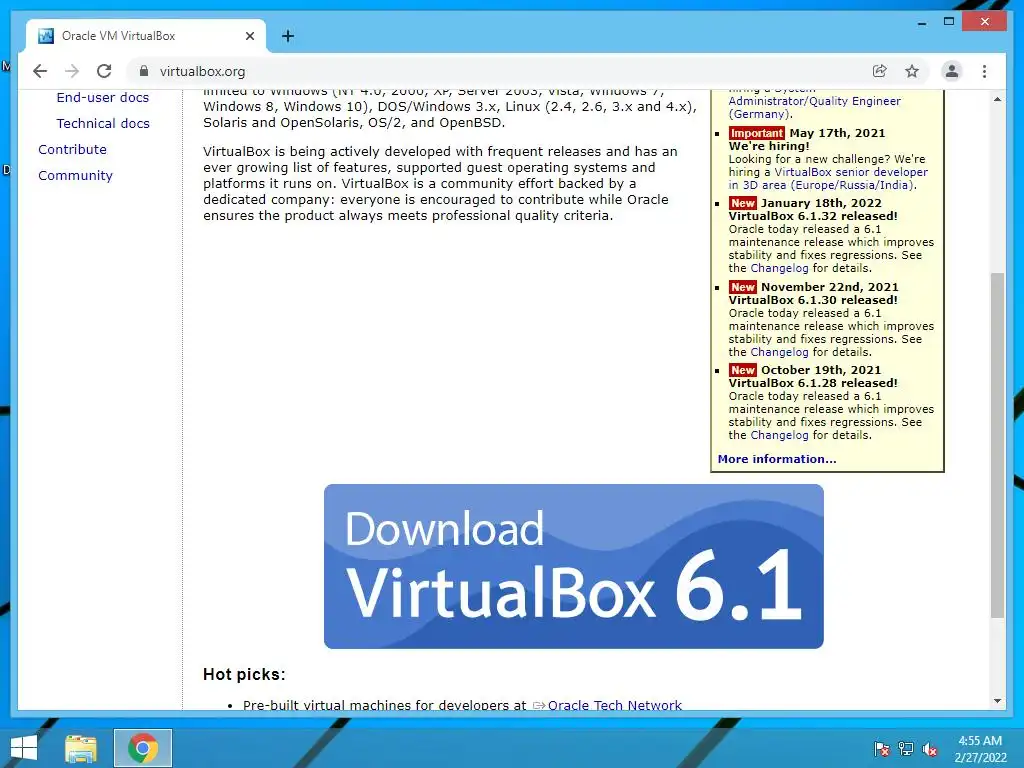Click the vertical scrollbar thumb
Image resolution: width=1024 pixels, height=768 pixels.
point(997,445)
